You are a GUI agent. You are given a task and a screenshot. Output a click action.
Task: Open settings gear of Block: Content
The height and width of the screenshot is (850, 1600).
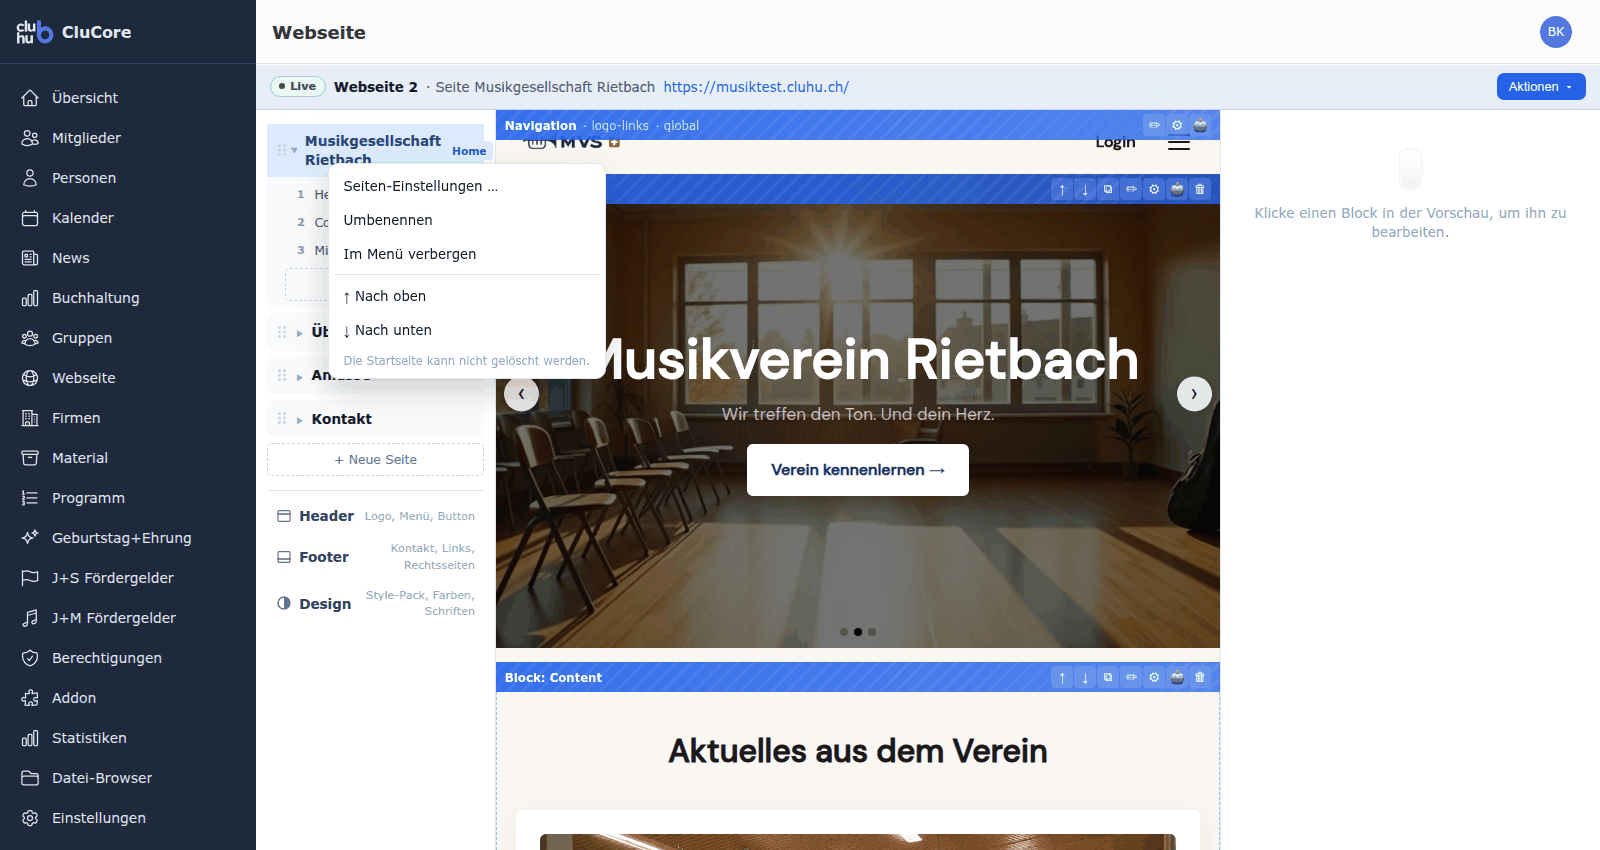pyautogui.click(x=1154, y=677)
